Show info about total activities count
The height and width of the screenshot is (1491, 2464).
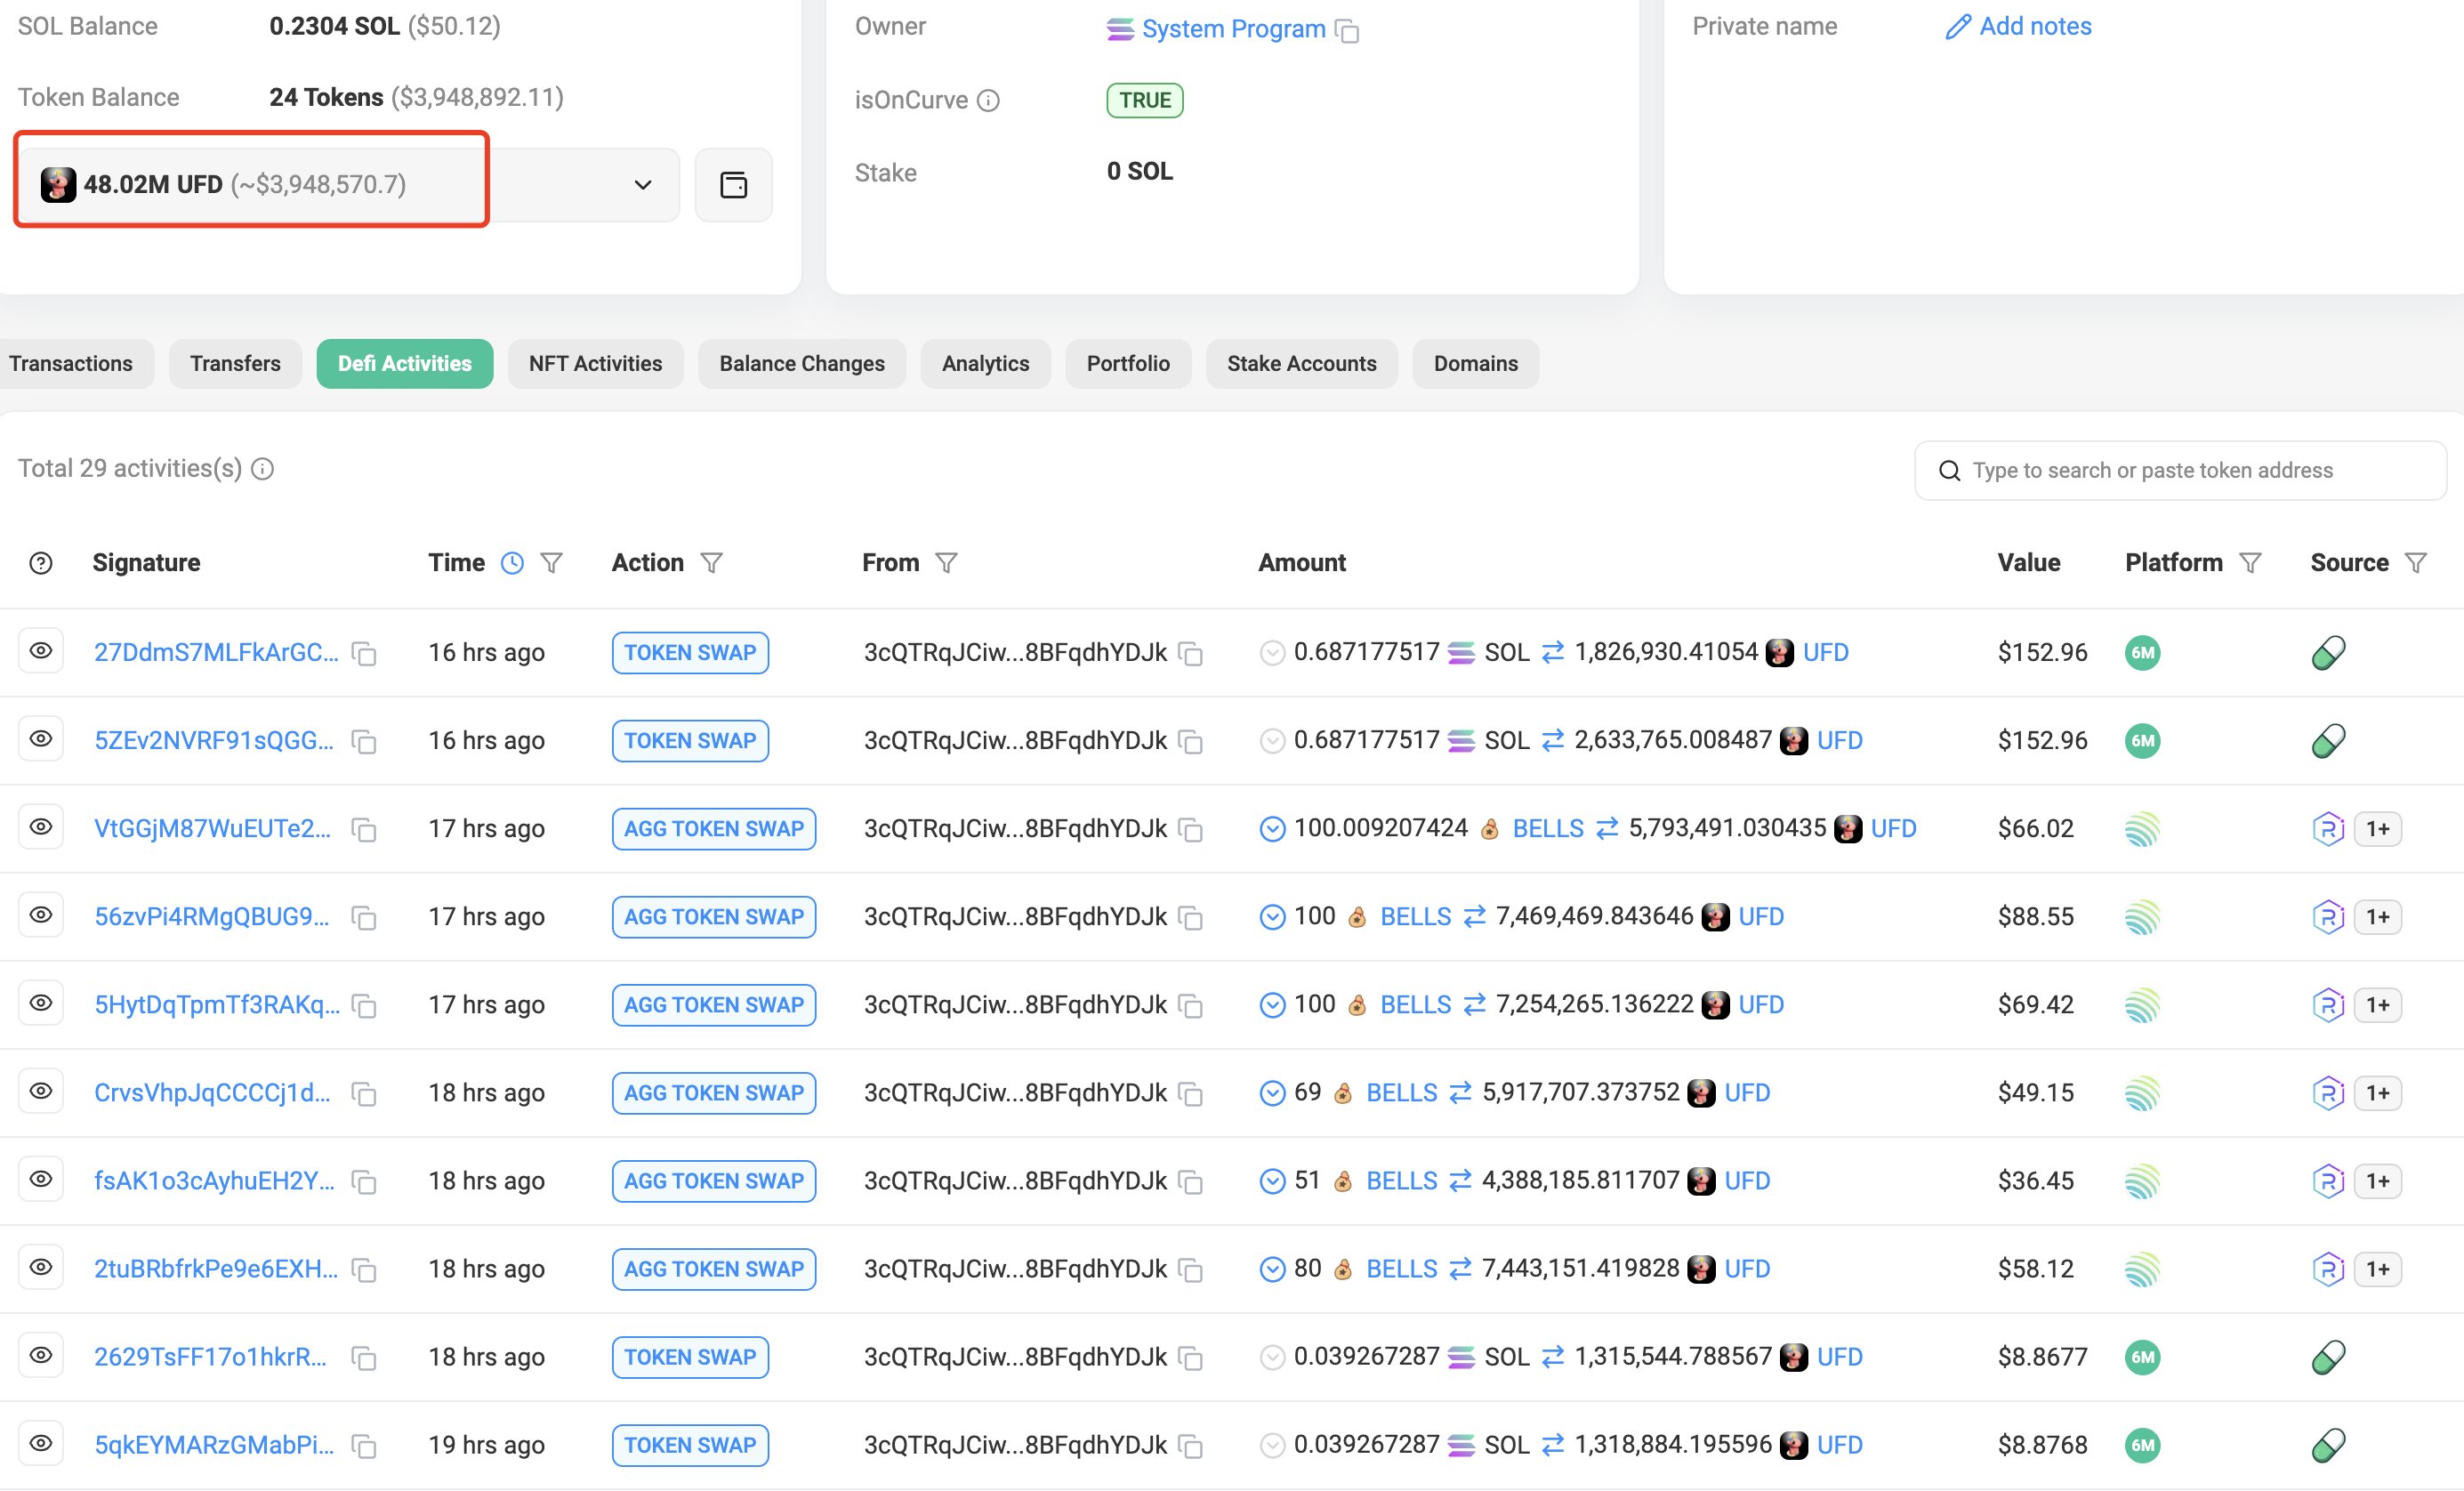coord(262,469)
